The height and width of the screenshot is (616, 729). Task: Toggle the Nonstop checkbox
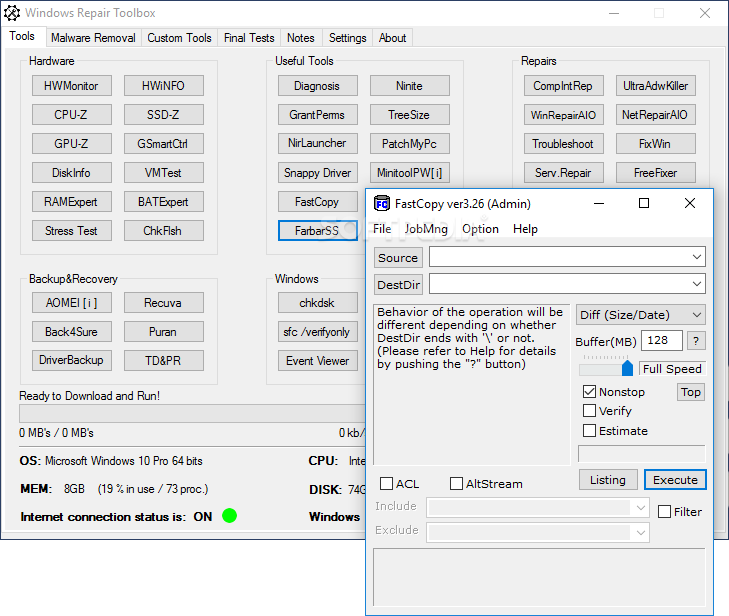[589, 391]
